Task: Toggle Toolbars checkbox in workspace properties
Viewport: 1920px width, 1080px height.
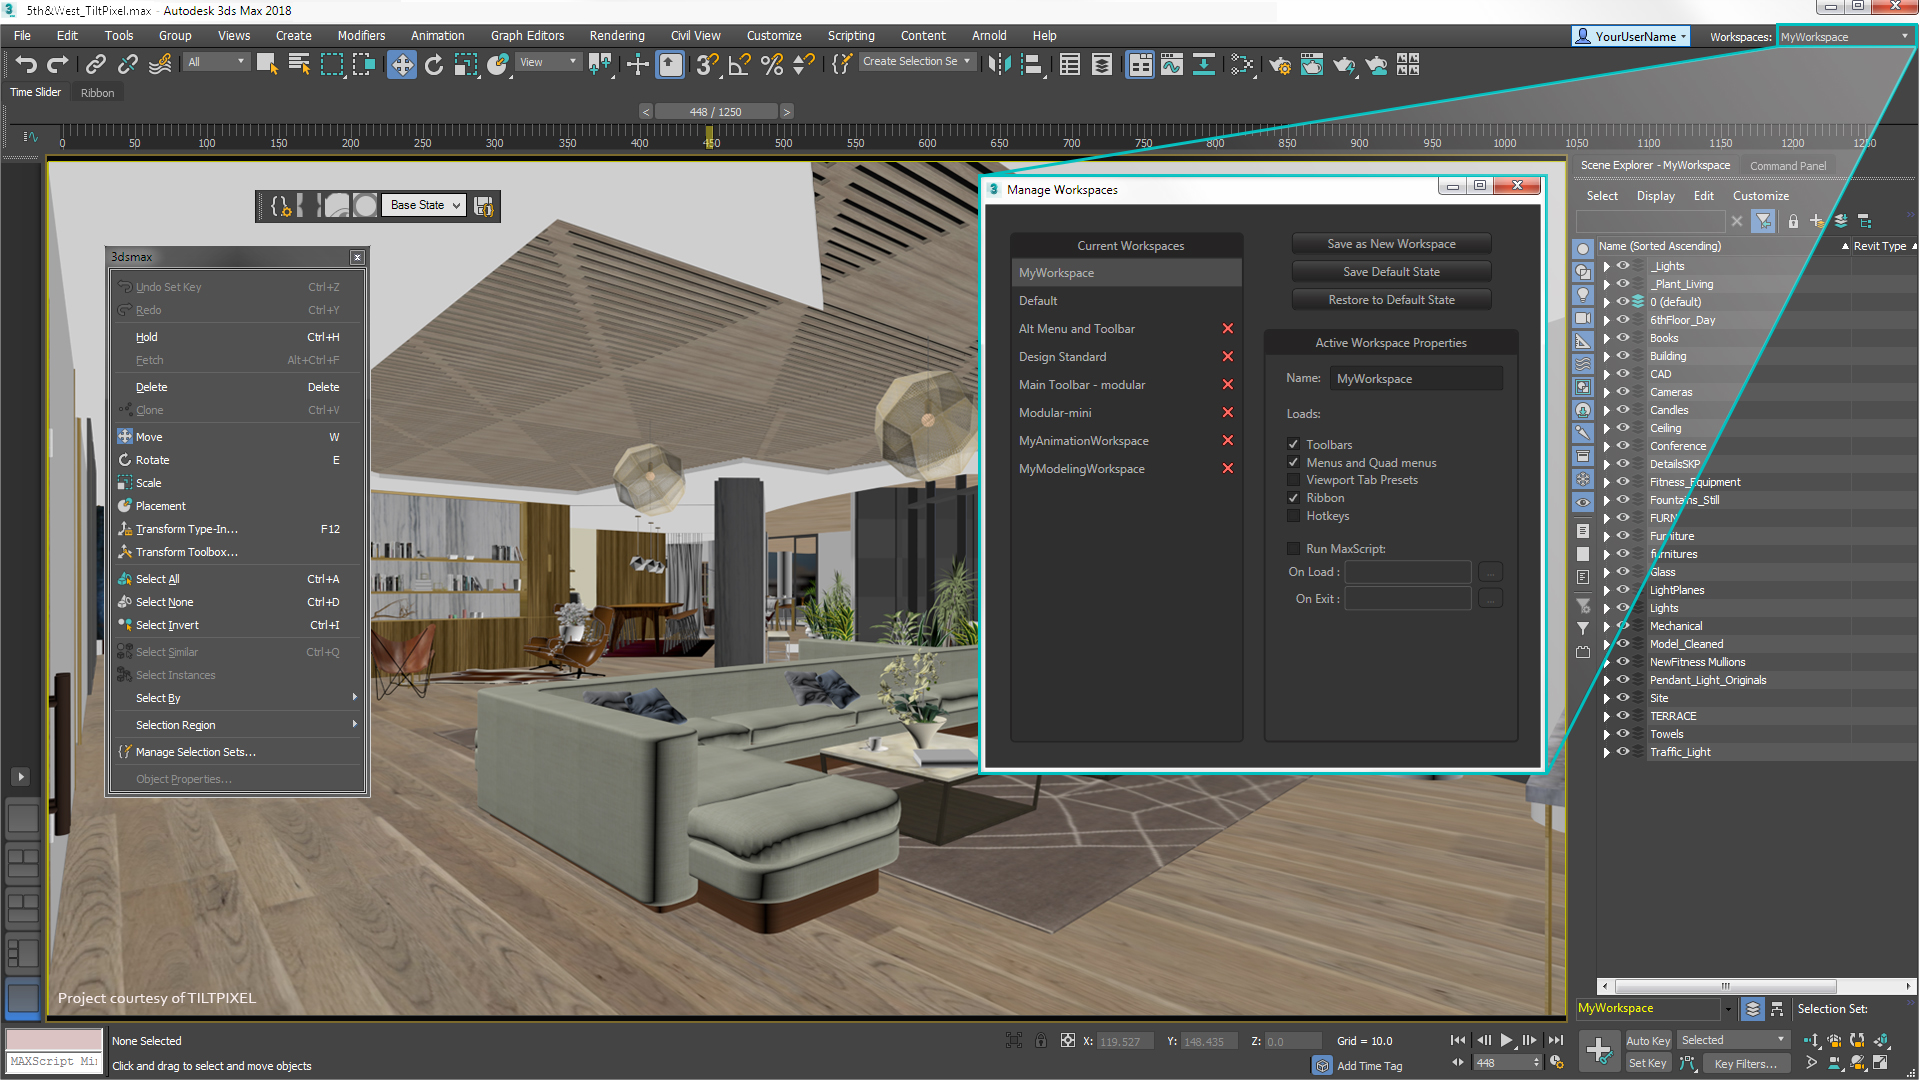Action: point(1295,443)
